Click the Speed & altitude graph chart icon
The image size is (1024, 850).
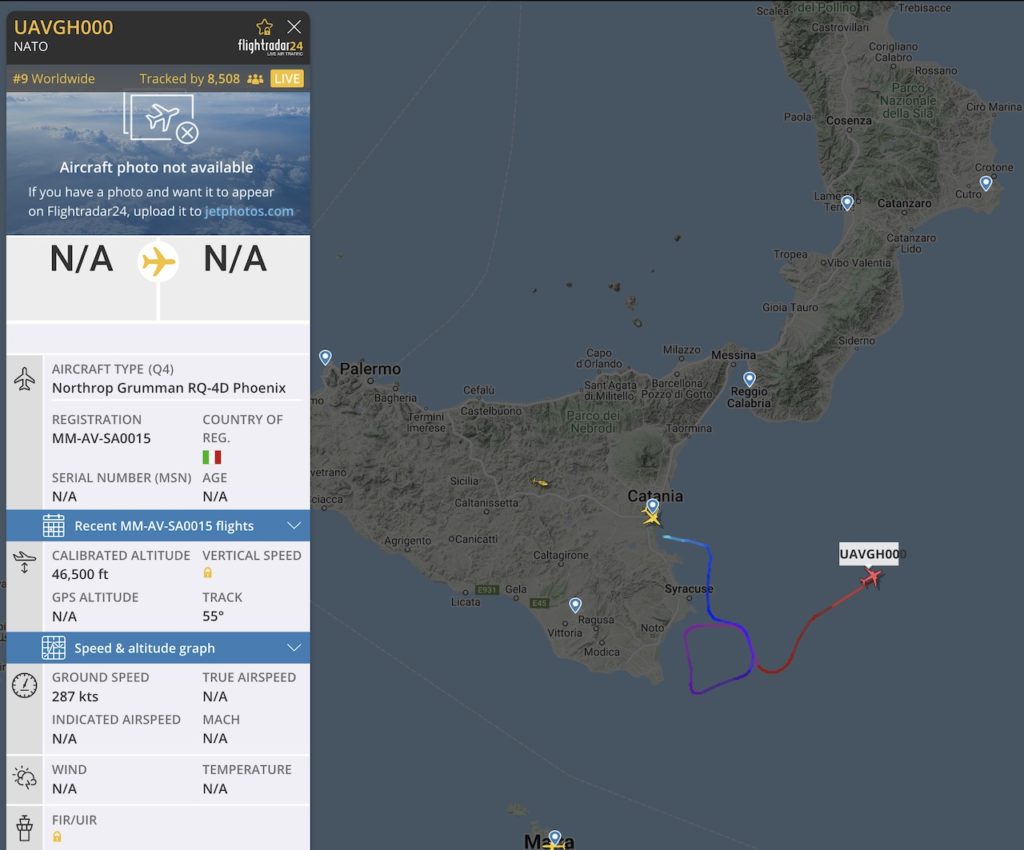pyautogui.click(x=54, y=648)
